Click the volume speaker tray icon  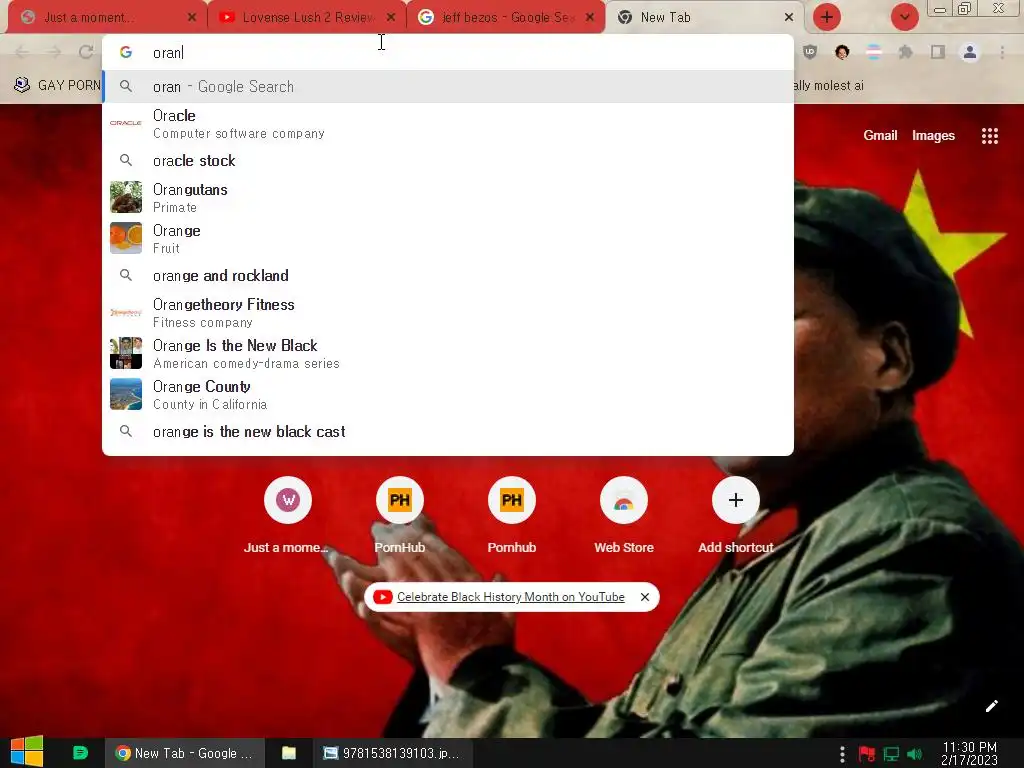pyautogui.click(x=915, y=754)
